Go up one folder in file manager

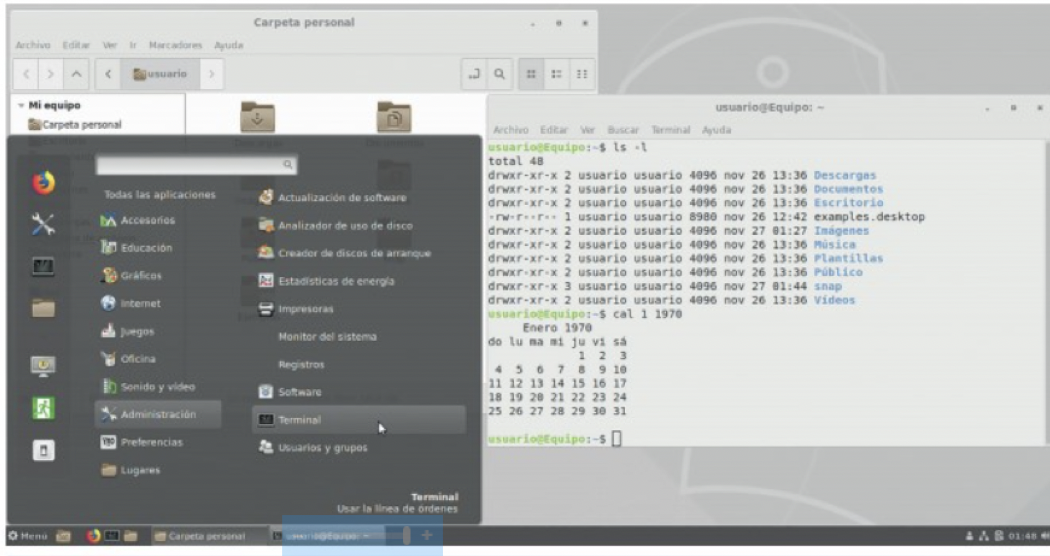(76, 74)
